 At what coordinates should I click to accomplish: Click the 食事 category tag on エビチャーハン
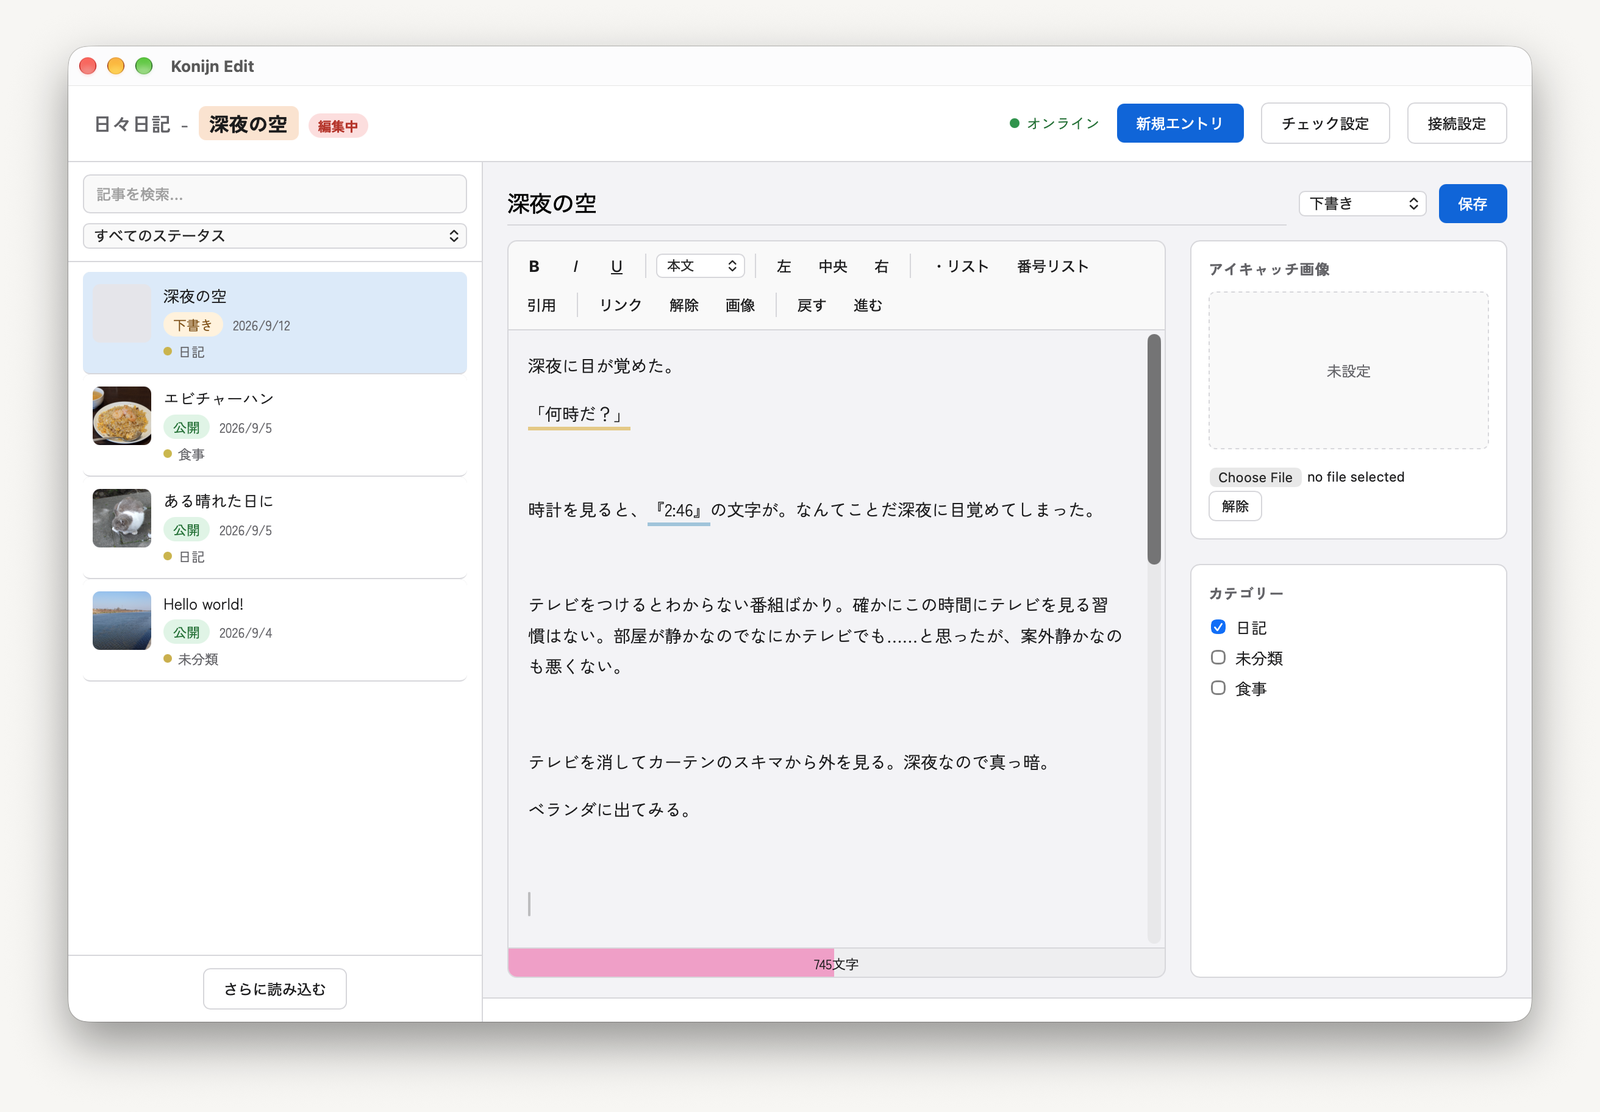(x=184, y=454)
